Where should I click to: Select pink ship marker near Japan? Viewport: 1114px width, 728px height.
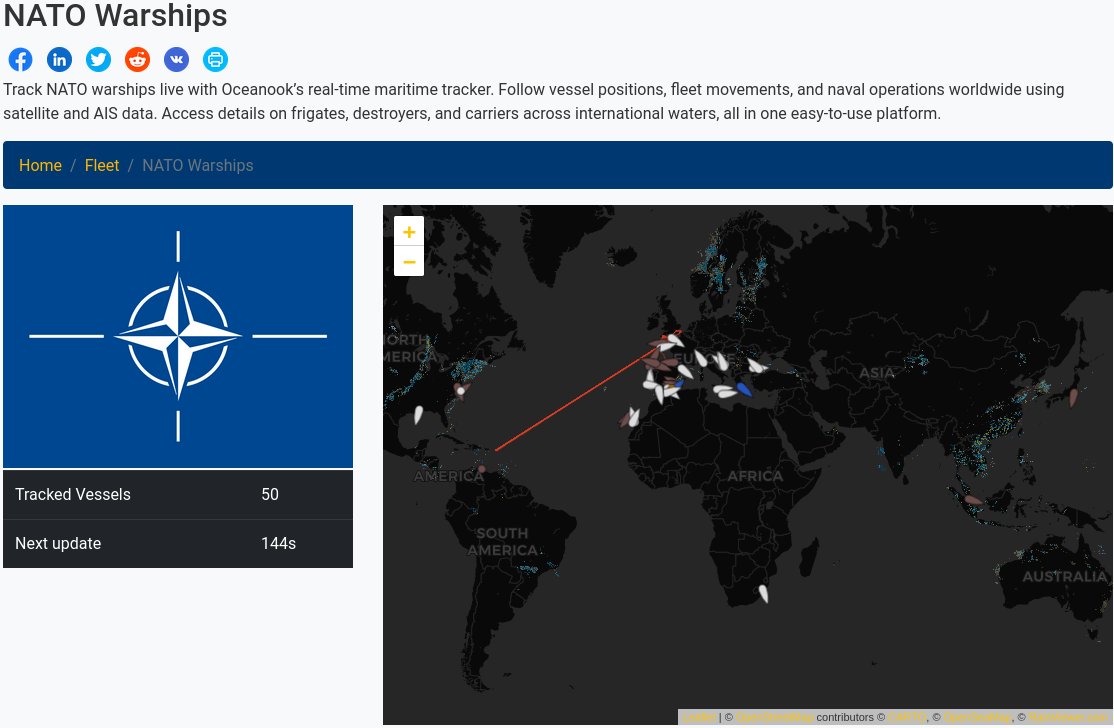tap(1074, 397)
